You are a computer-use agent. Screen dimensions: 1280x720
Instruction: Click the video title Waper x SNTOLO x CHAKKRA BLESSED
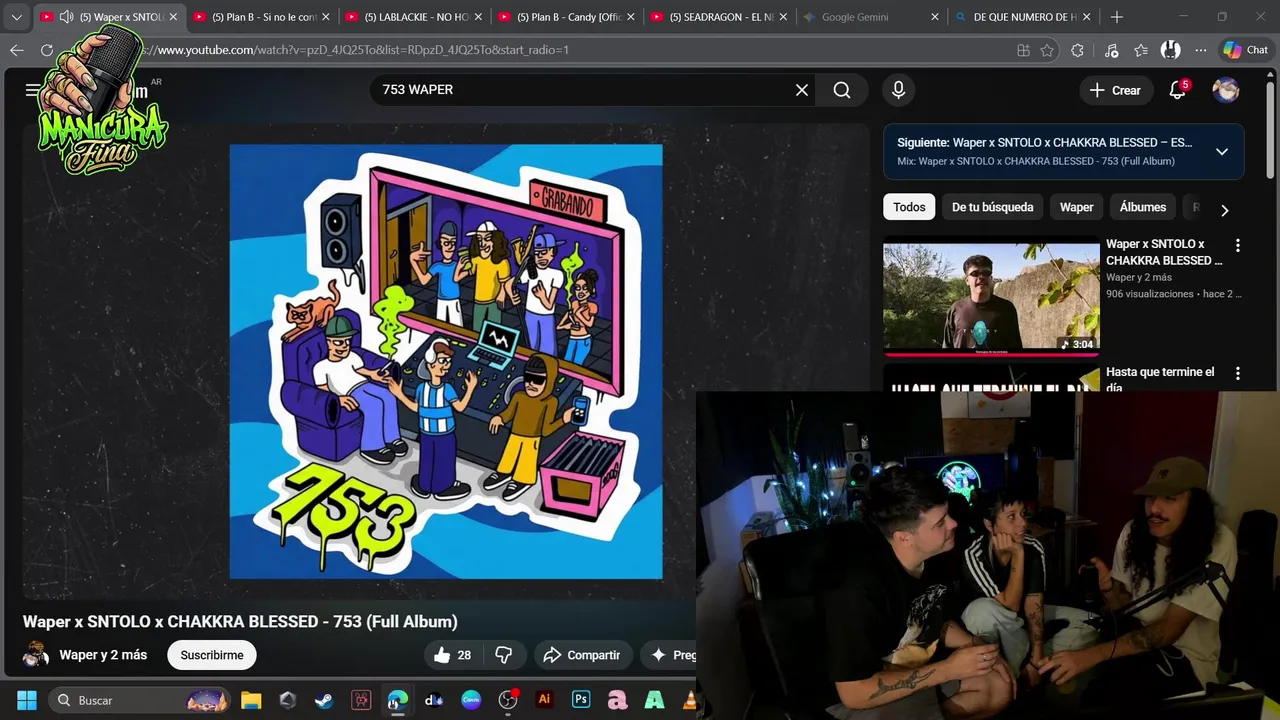(x=240, y=621)
